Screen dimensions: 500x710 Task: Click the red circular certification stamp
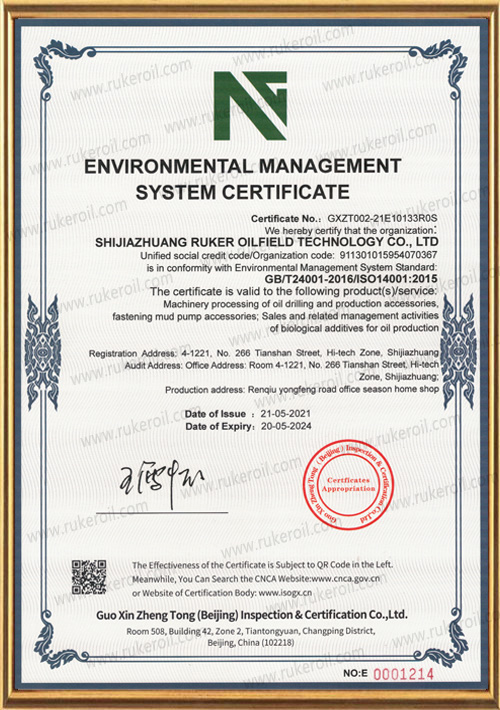coord(348,485)
